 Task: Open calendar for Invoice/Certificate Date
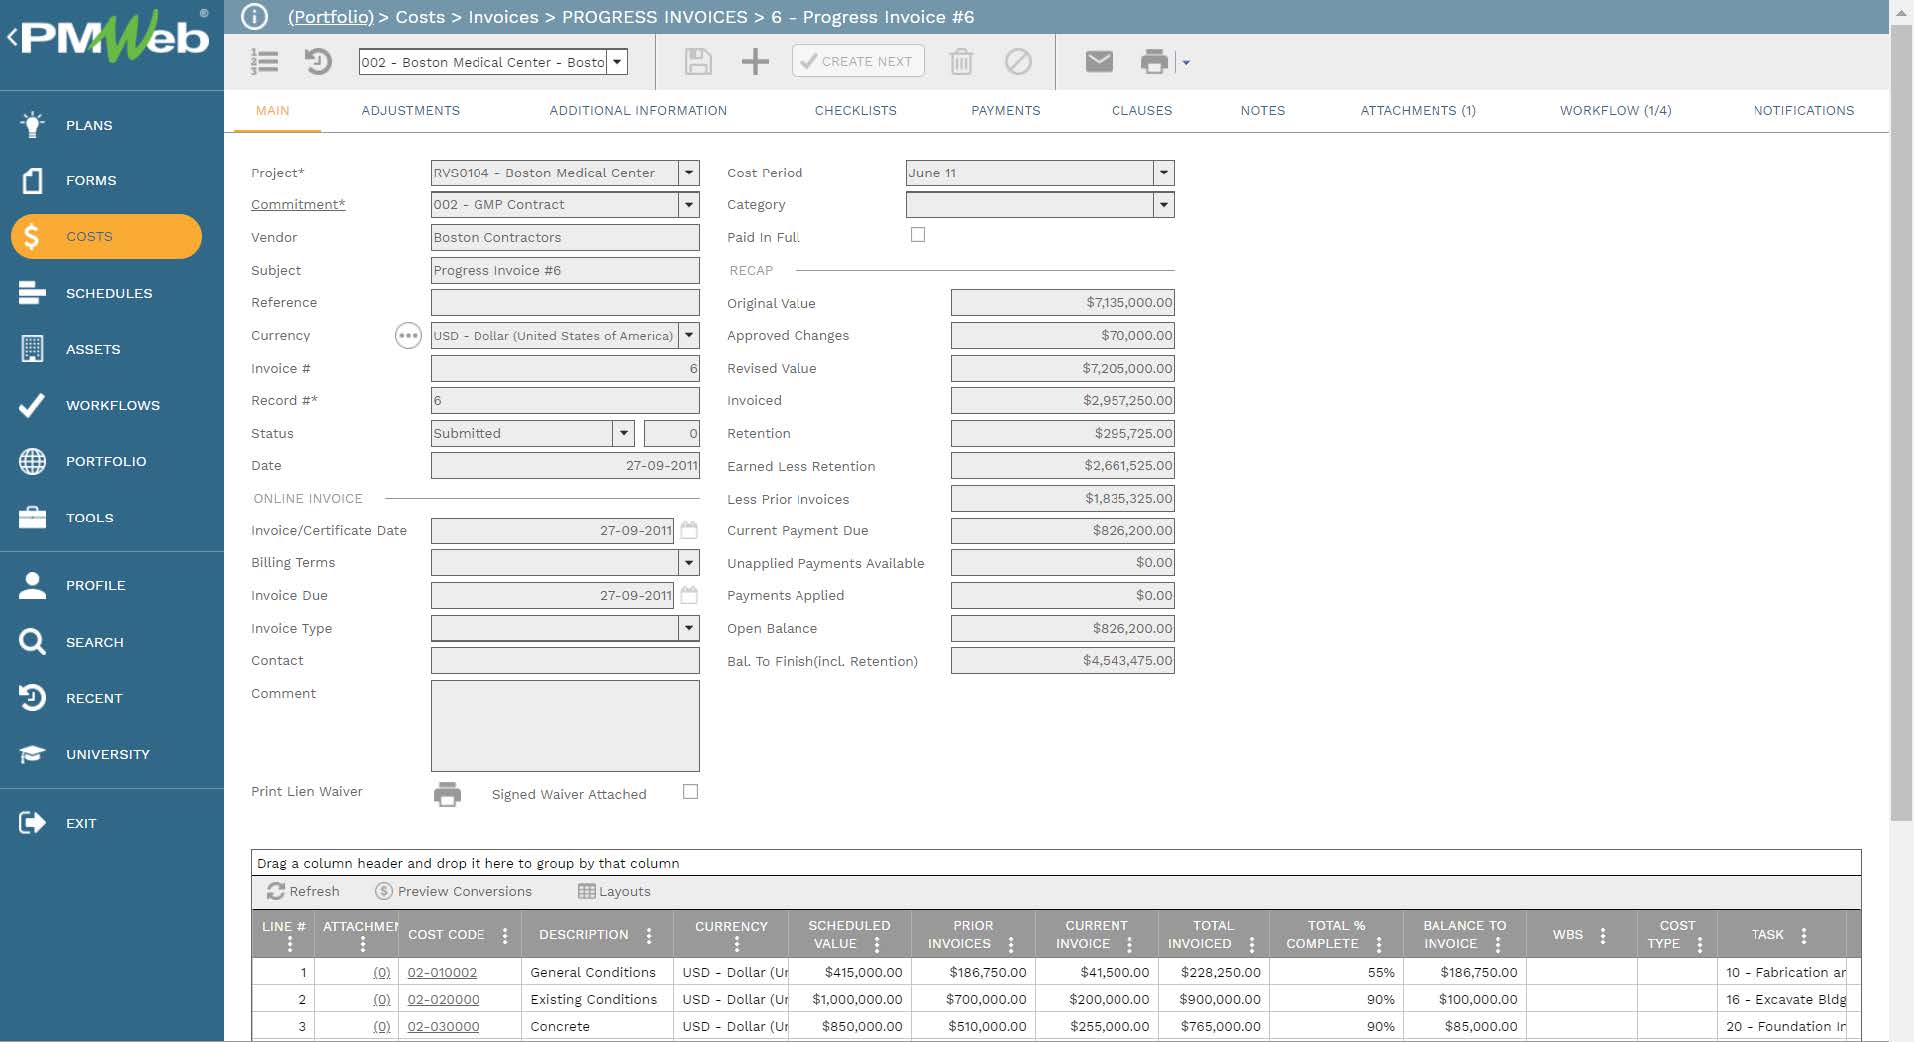point(689,530)
